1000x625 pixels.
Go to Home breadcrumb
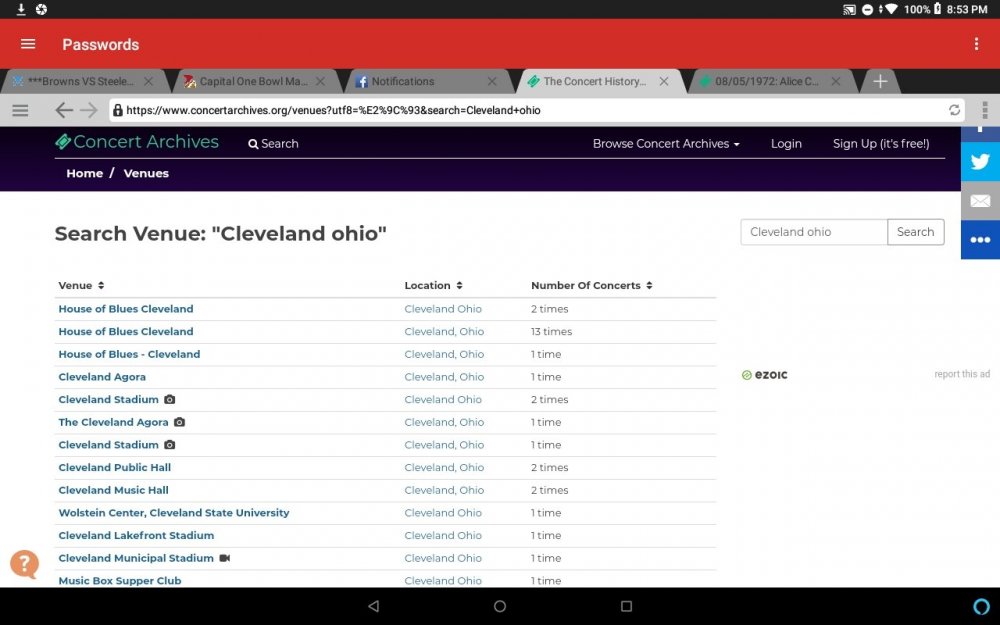click(84, 173)
